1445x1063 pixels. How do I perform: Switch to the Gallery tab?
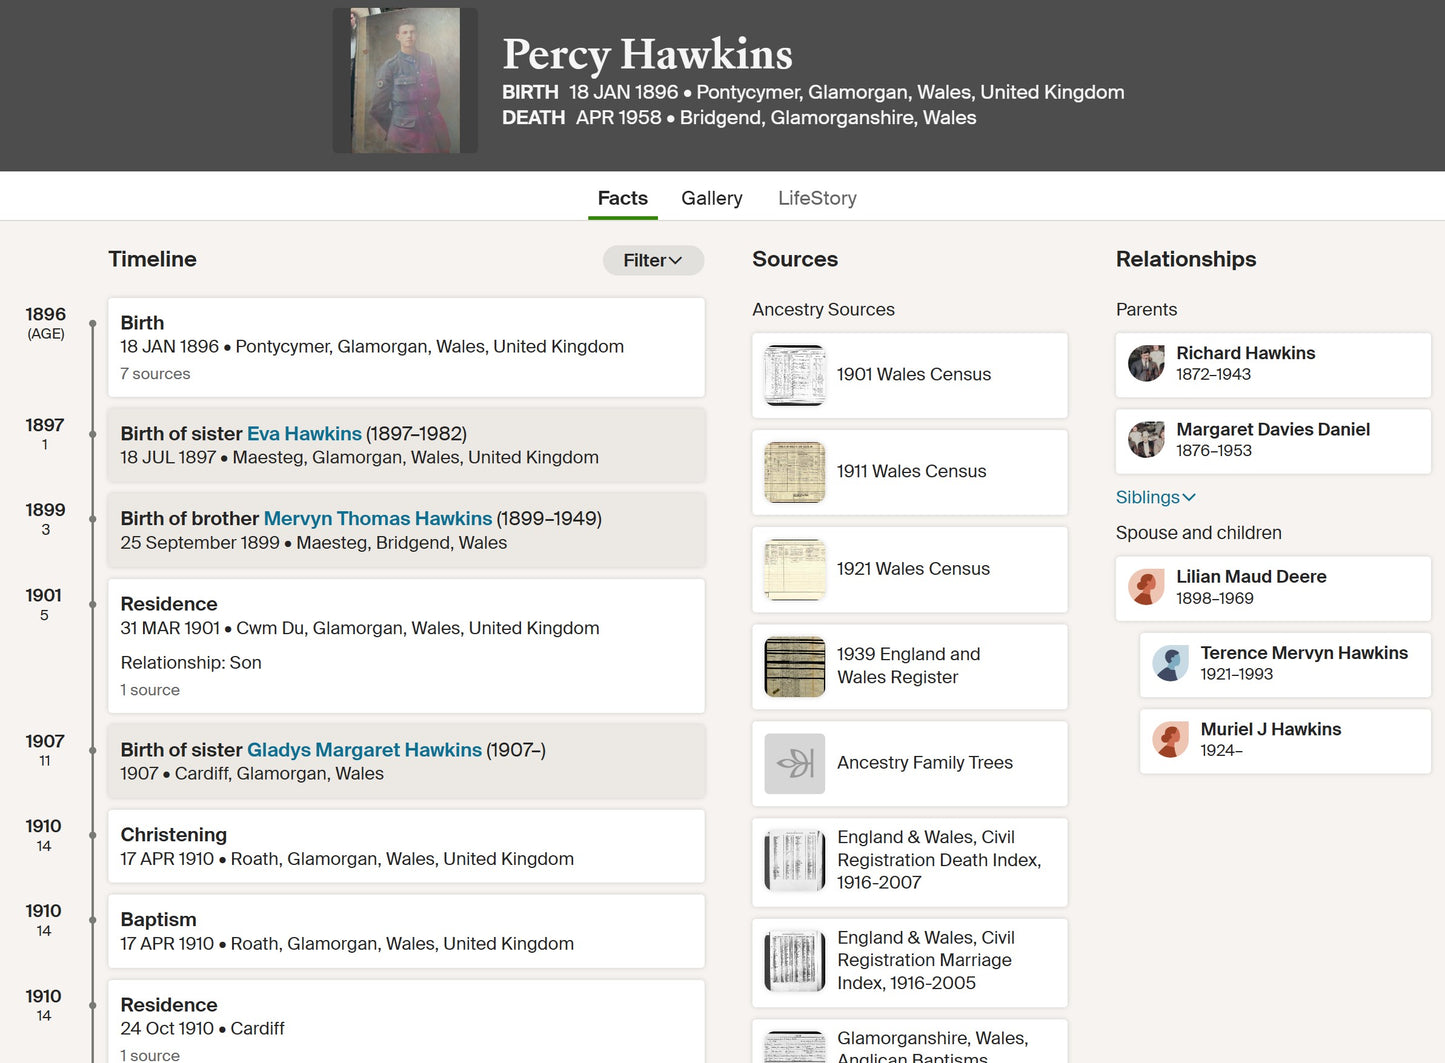(x=711, y=198)
